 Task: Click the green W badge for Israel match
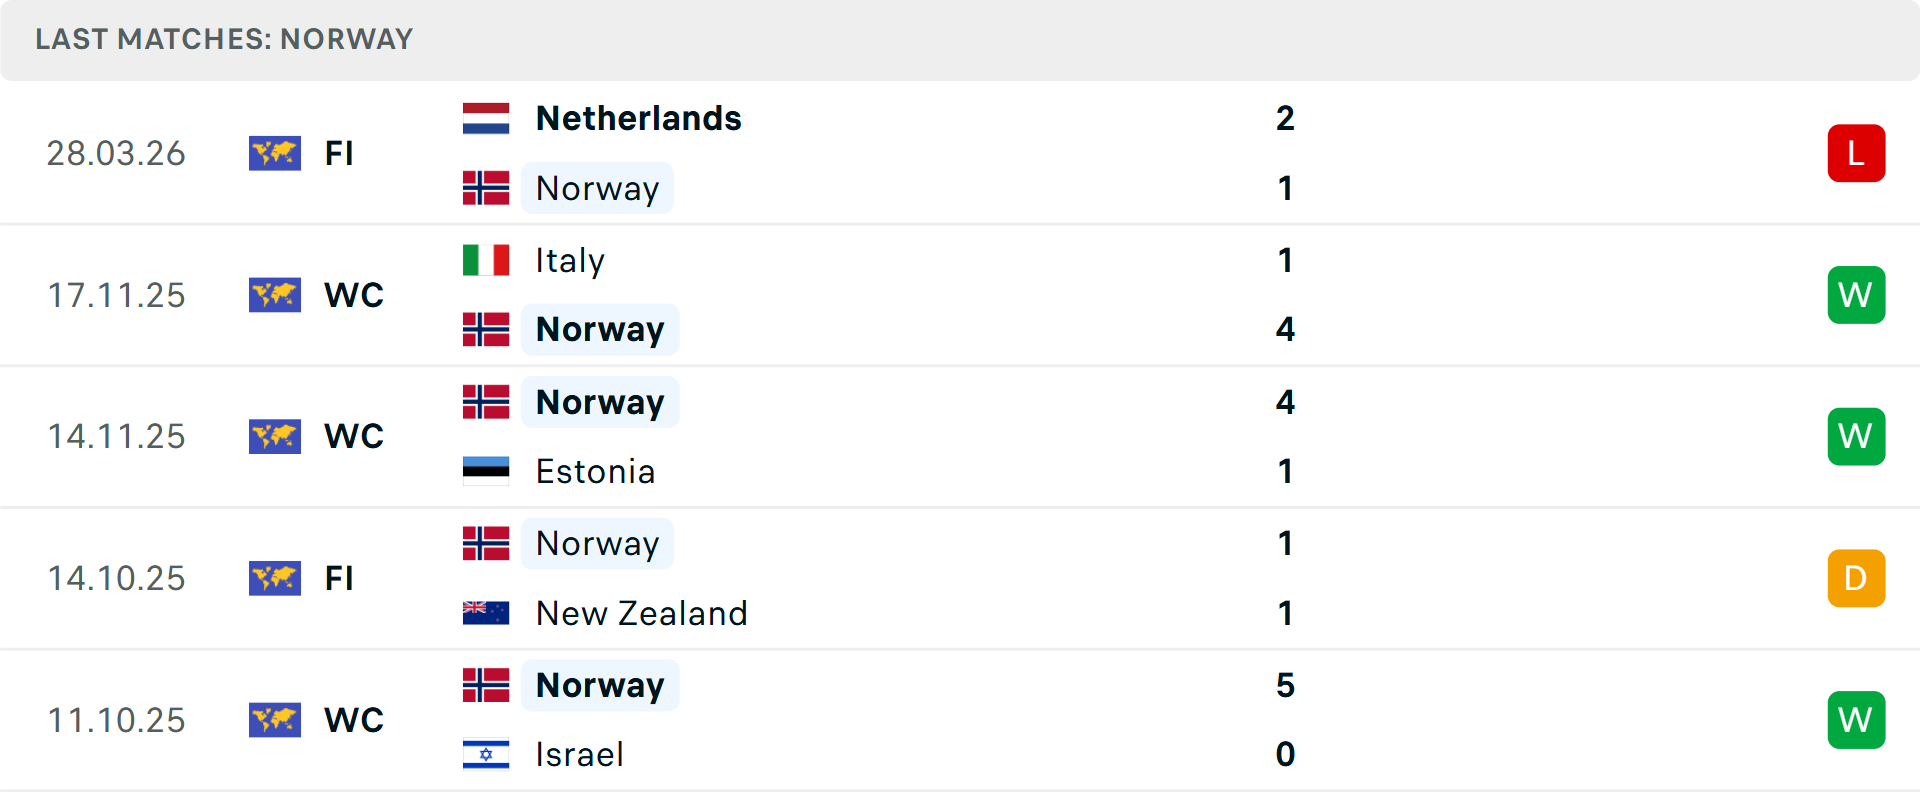point(1856,720)
